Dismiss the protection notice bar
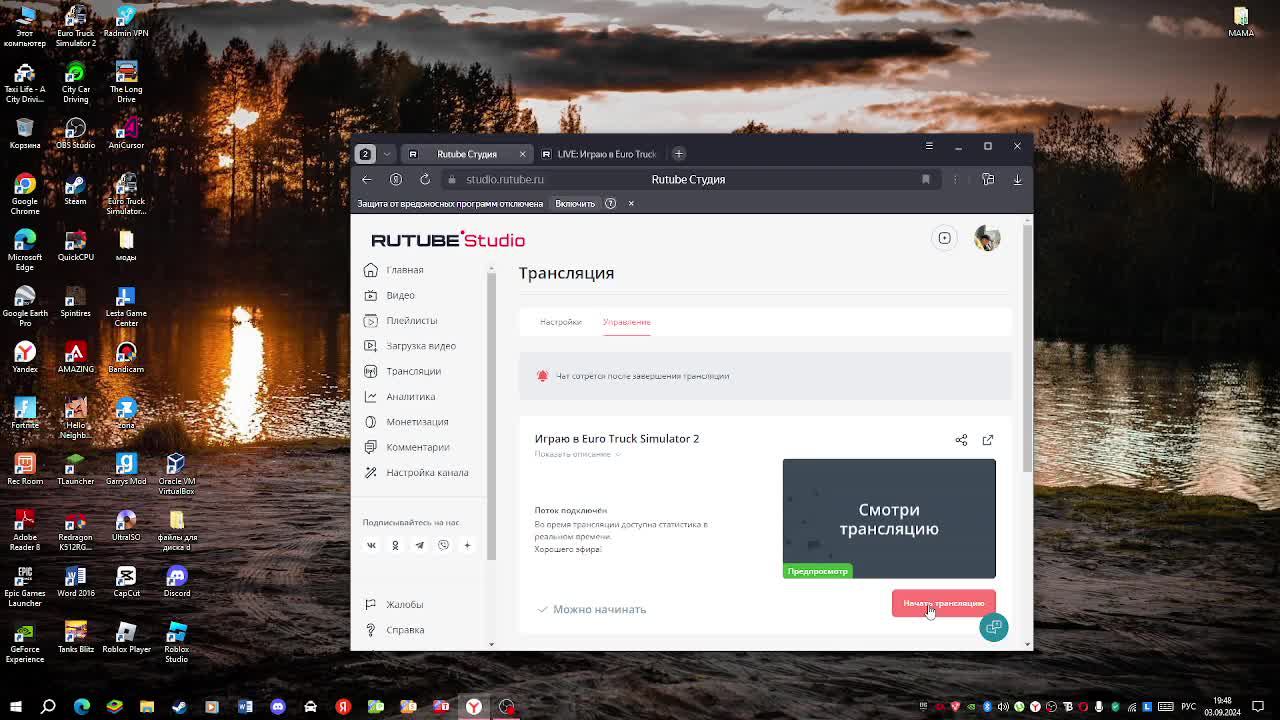 pos(631,204)
